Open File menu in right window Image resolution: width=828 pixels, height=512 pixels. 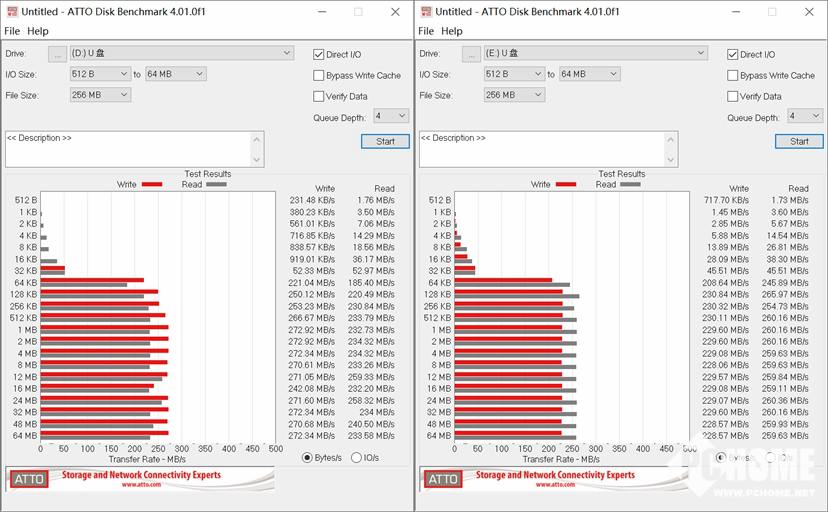[426, 31]
